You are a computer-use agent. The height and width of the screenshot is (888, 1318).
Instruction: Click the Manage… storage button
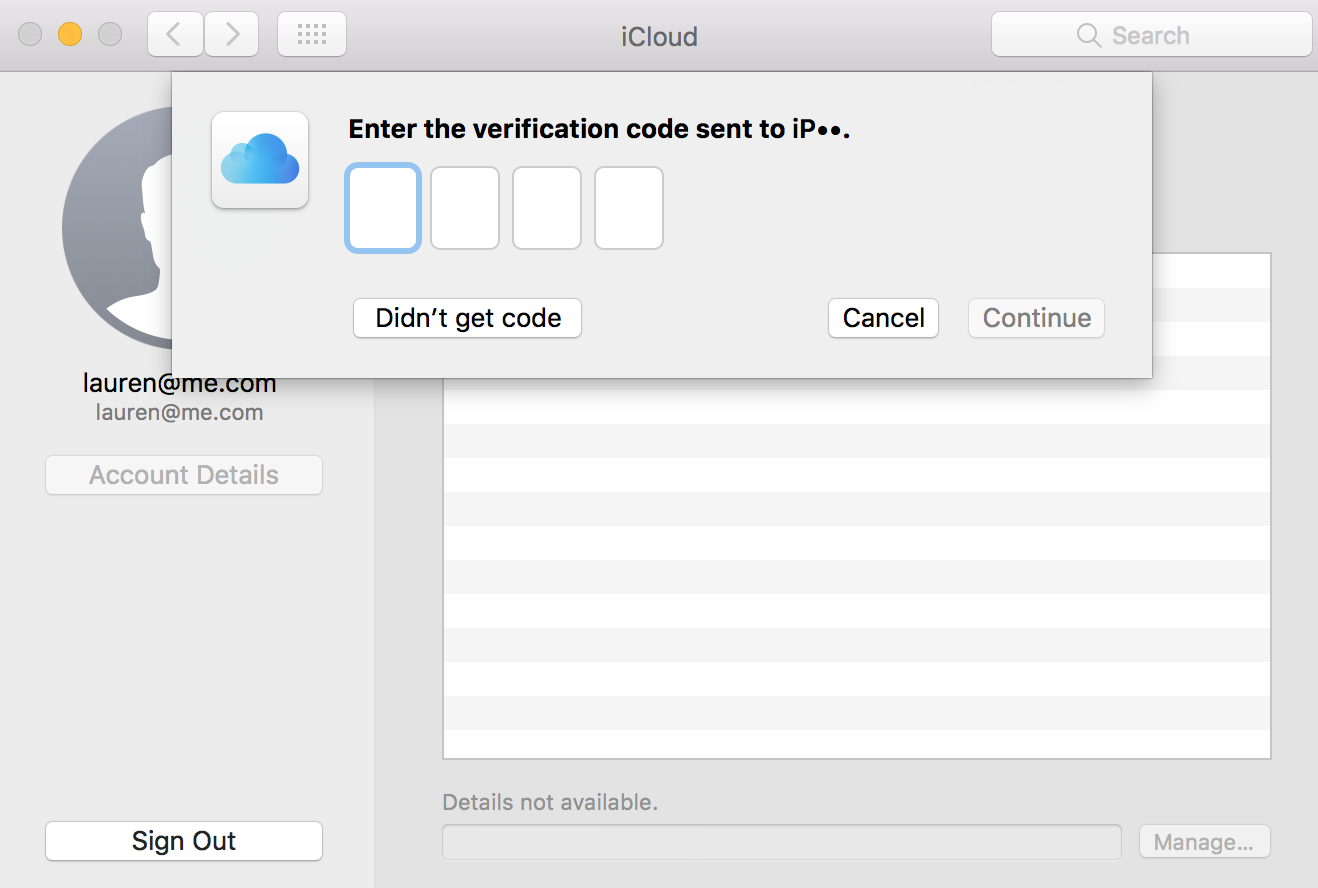coord(1204,842)
